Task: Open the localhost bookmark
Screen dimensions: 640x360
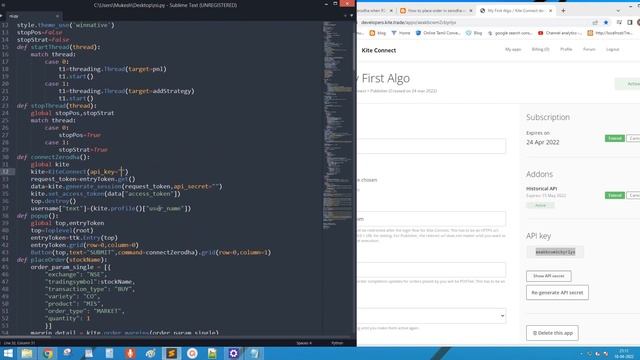Action: [x=609, y=33]
